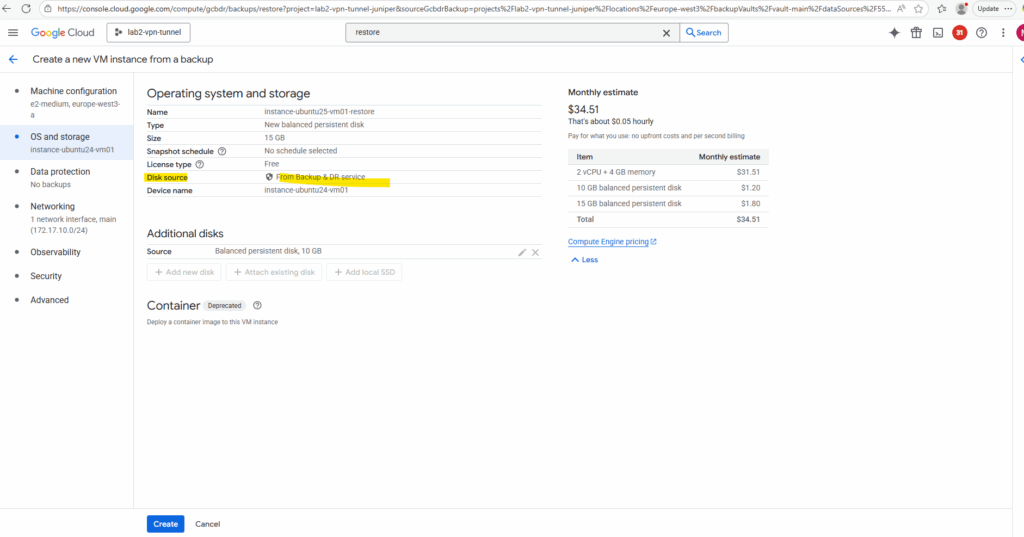Show help for License type

click(x=200, y=165)
